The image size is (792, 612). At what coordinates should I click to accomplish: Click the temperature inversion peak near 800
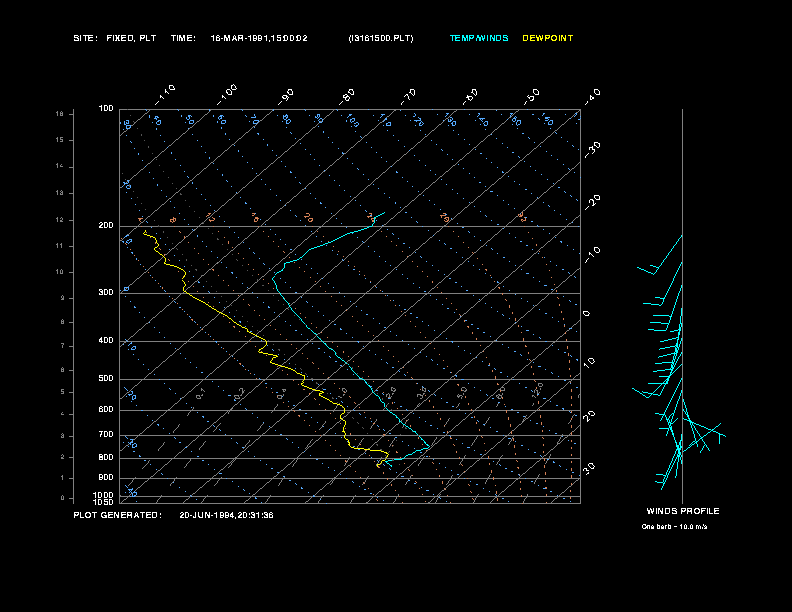429,447
